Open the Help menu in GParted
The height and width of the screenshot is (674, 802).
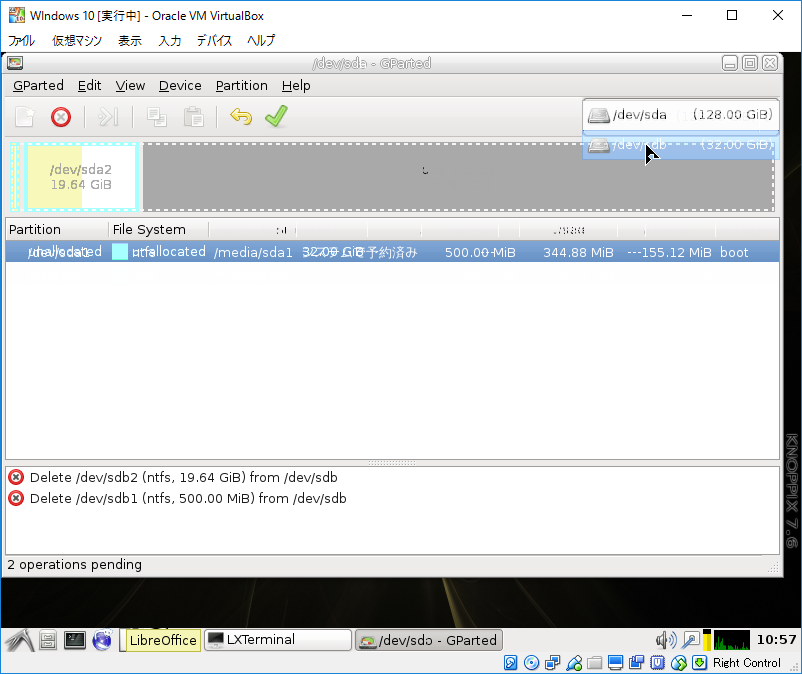[x=296, y=85]
